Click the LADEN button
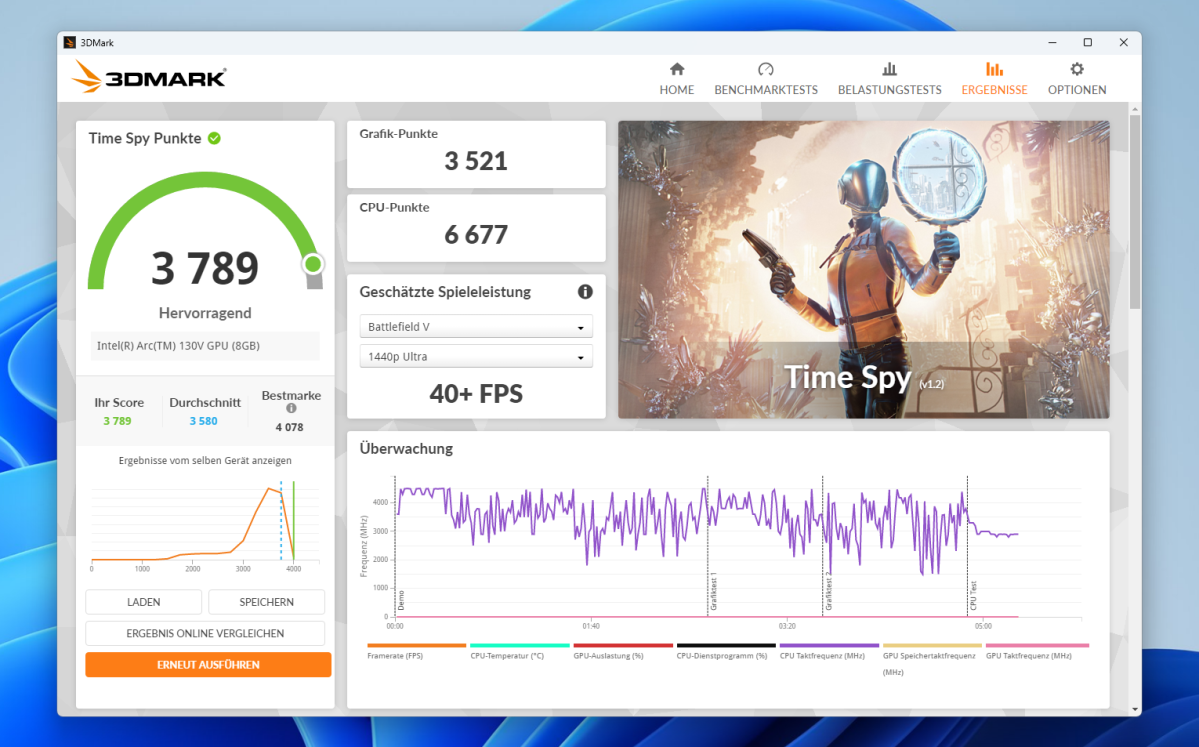The width and height of the screenshot is (1199, 747). click(x=144, y=602)
